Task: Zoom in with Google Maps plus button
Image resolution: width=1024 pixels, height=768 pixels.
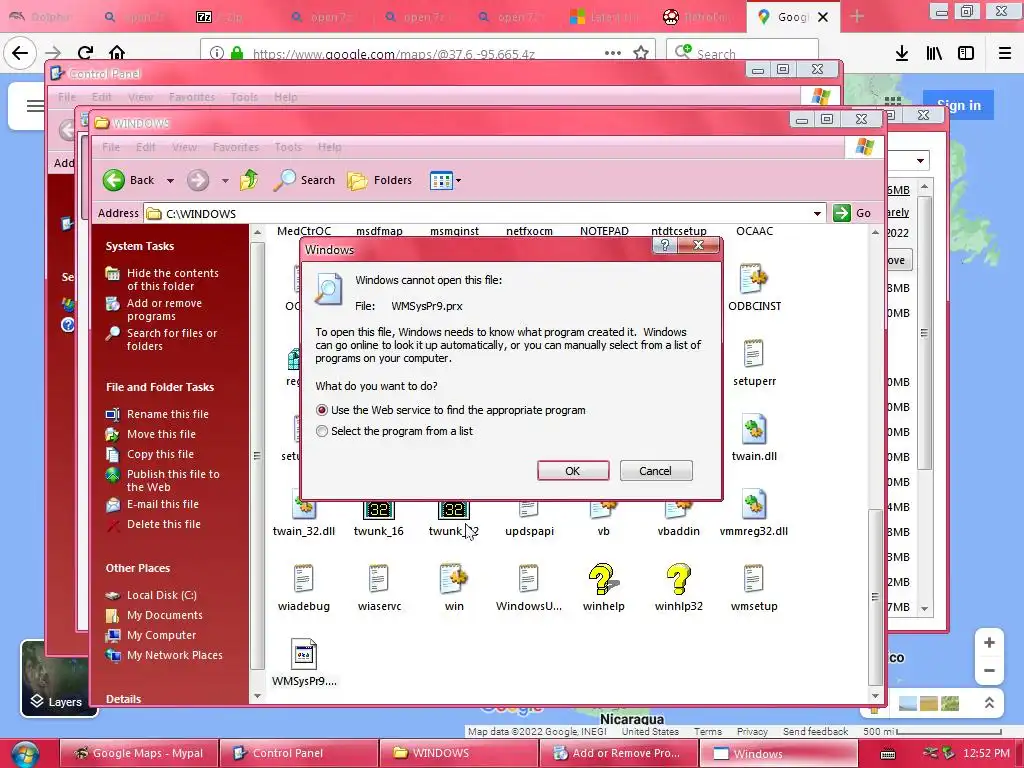Action: (x=989, y=643)
